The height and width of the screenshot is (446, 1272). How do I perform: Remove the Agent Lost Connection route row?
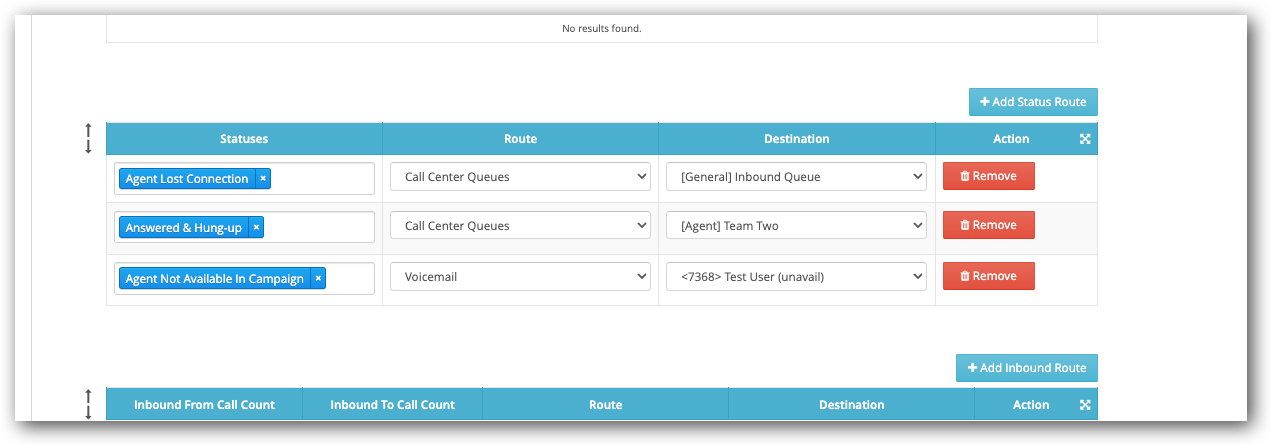pos(988,176)
